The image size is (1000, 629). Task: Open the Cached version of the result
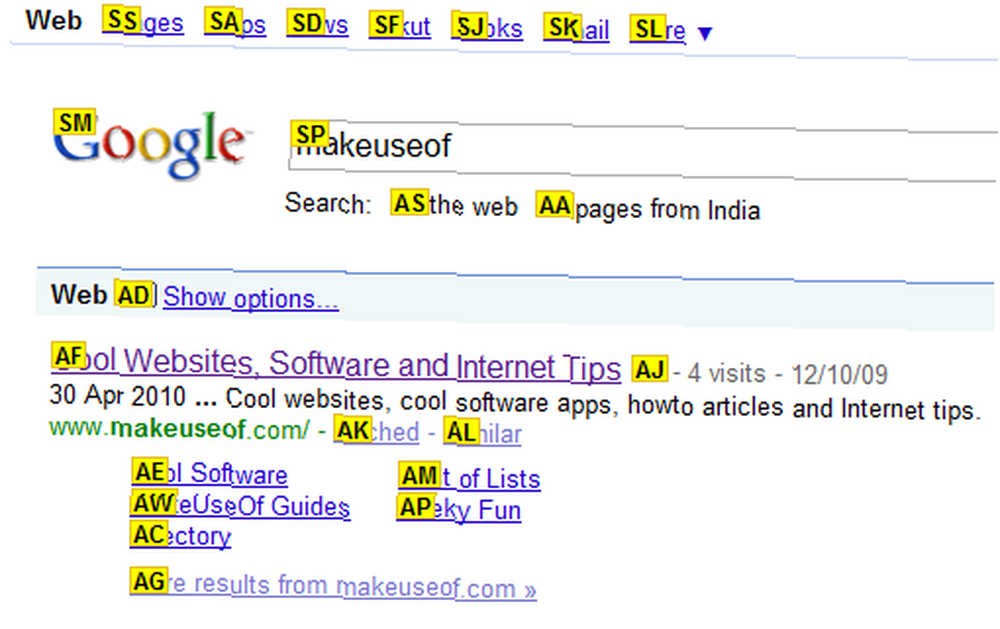click(x=376, y=431)
